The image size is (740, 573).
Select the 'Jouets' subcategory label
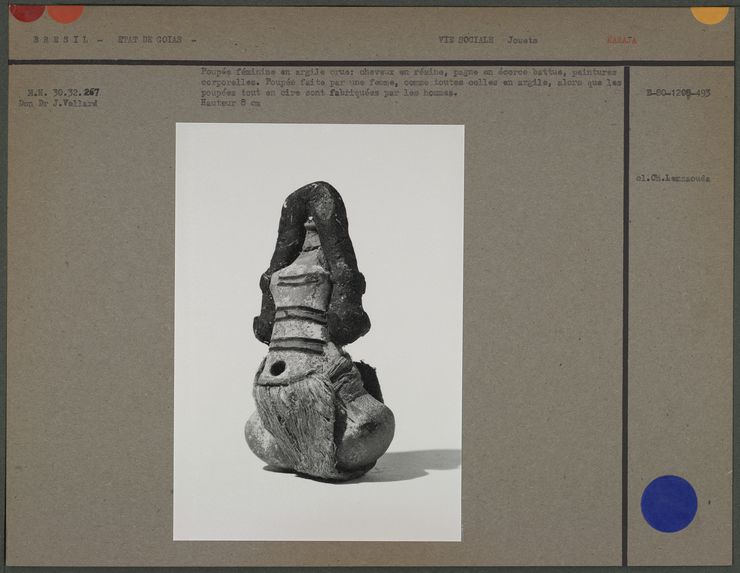pyautogui.click(x=522, y=40)
